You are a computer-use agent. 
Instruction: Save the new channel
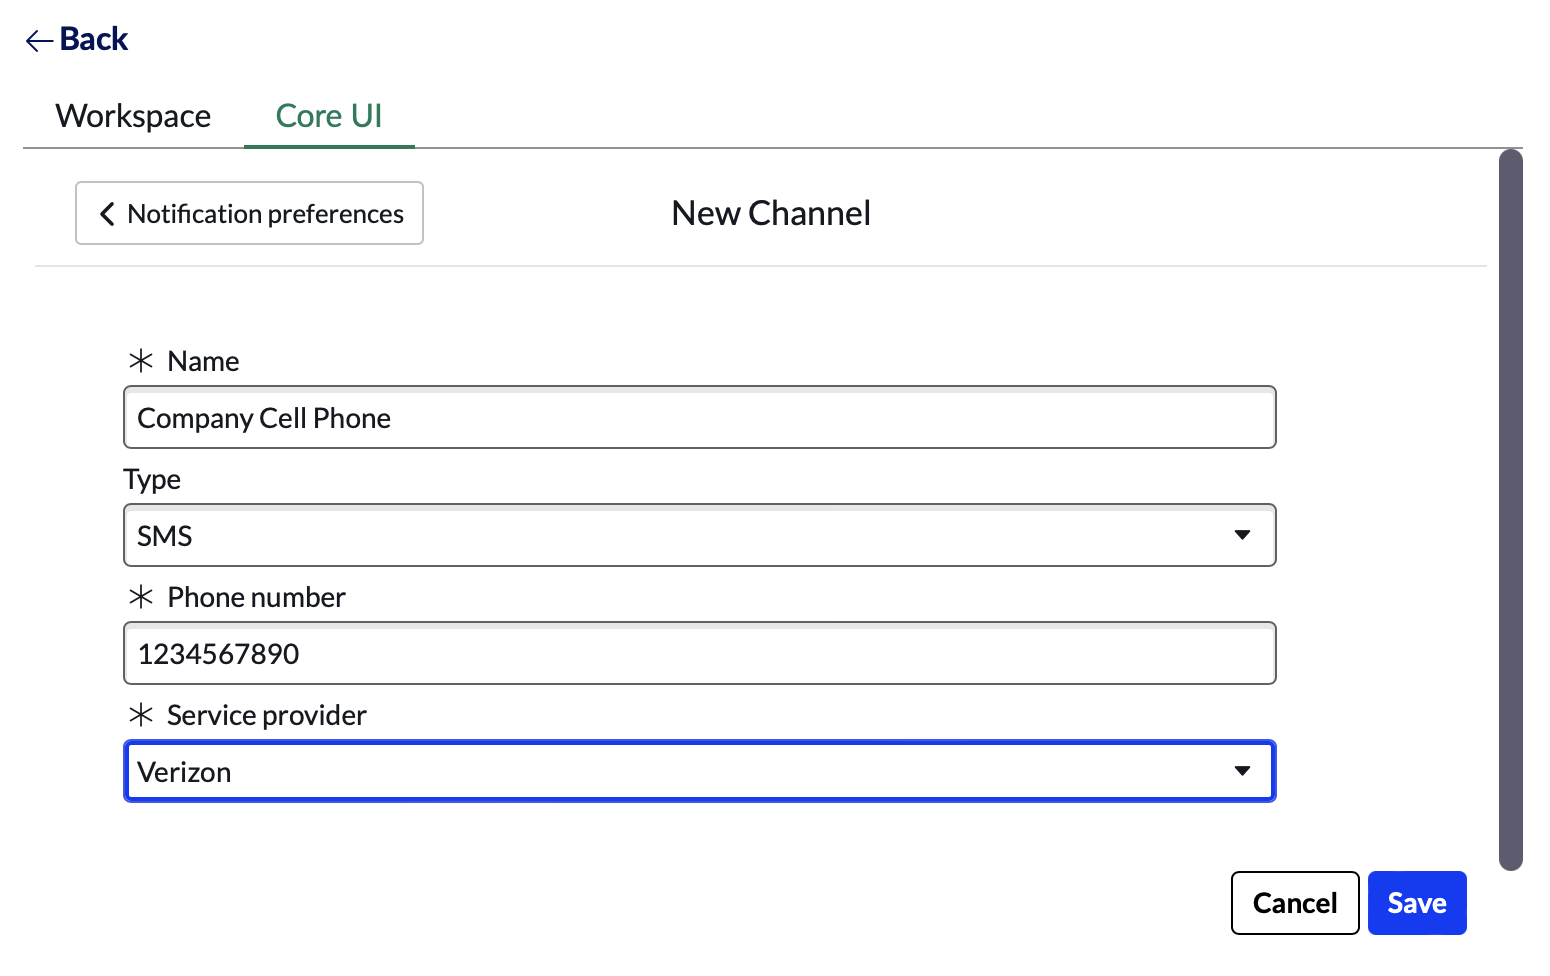coord(1417,902)
